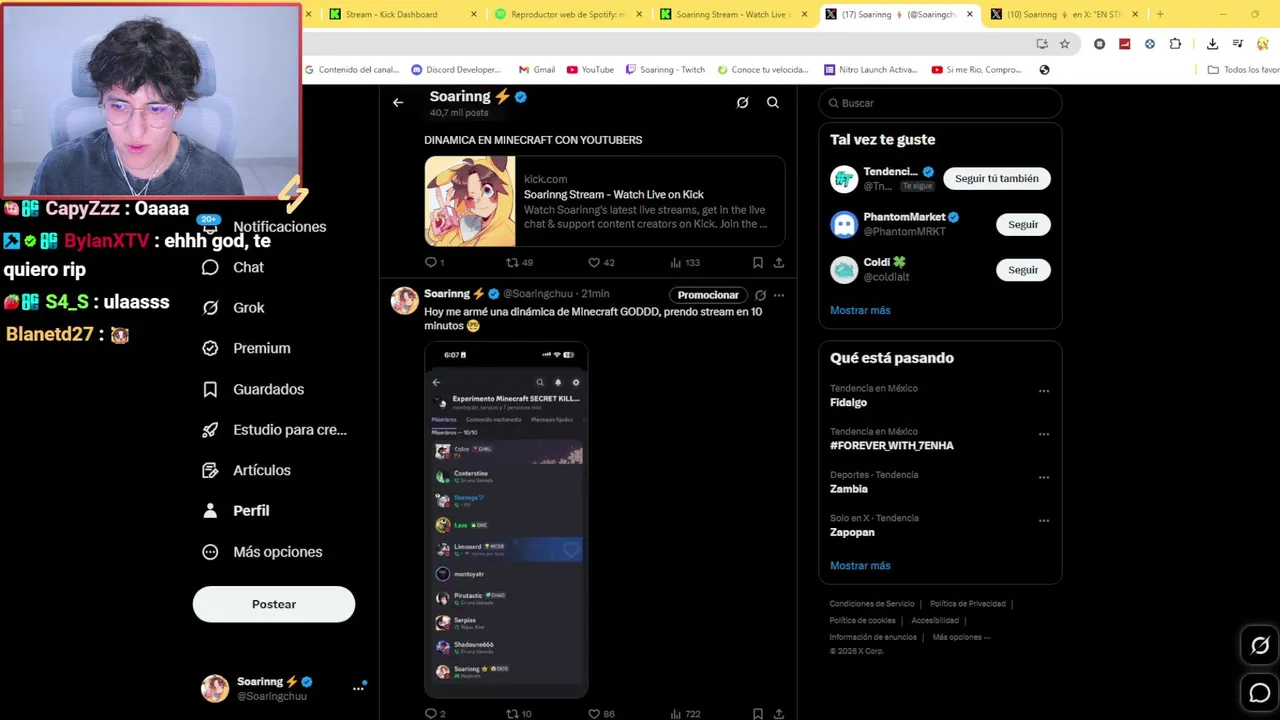
Task: Click Seguir tú también for Tendenci...
Action: point(996,178)
